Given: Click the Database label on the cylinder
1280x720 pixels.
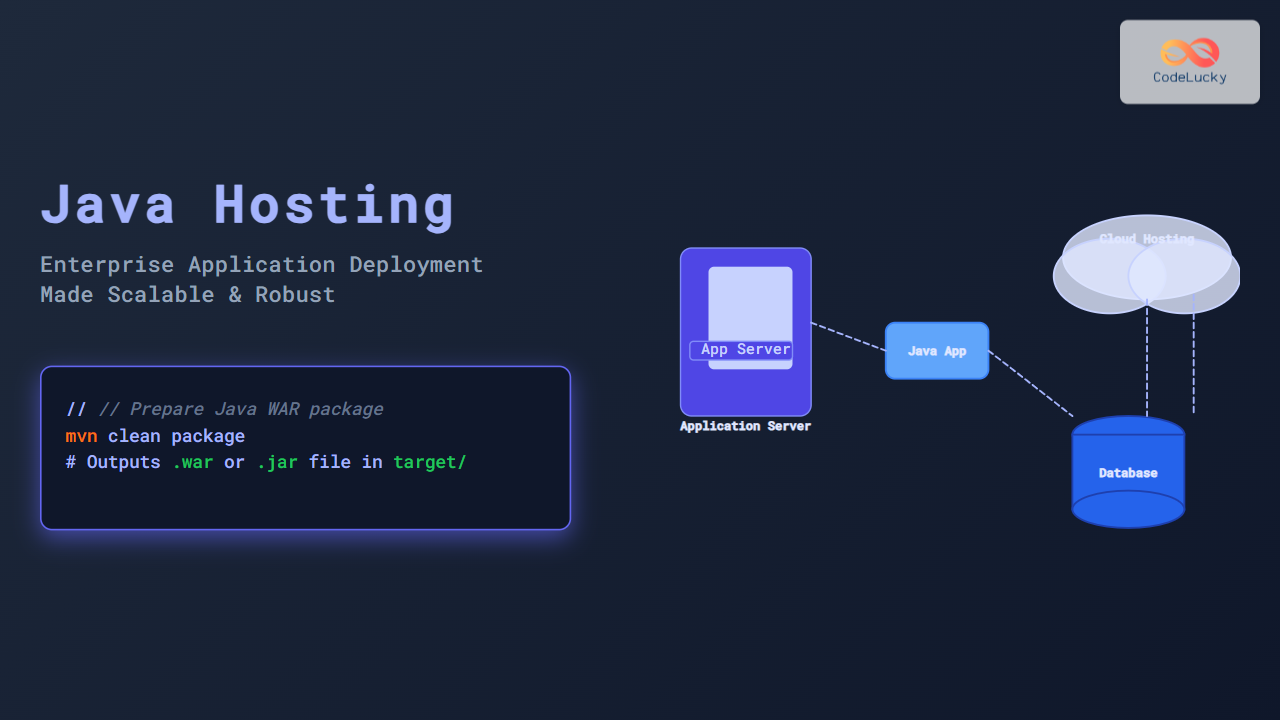Looking at the screenshot, I should [x=1128, y=473].
